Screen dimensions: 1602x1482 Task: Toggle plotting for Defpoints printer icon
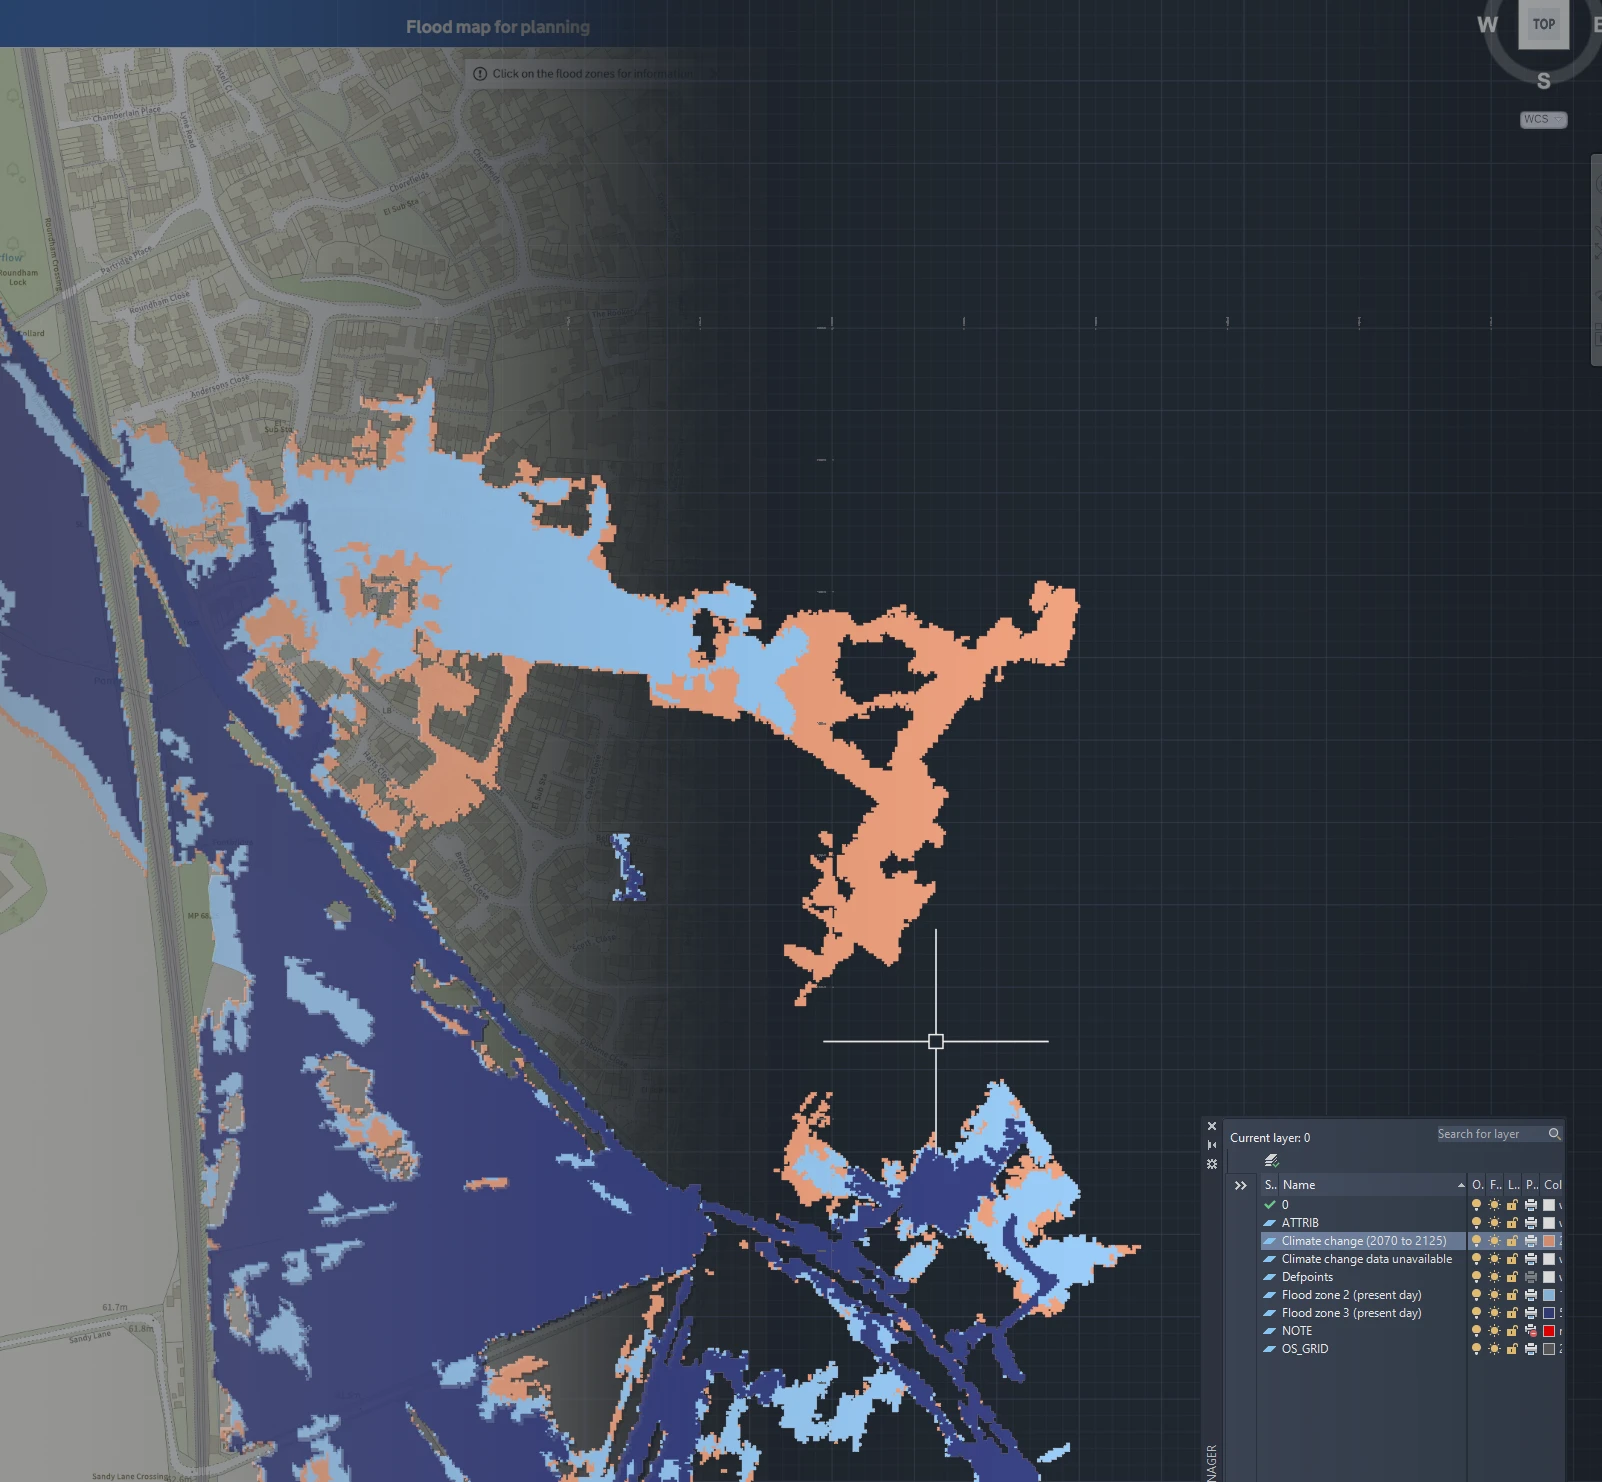pos(1531,1277)
